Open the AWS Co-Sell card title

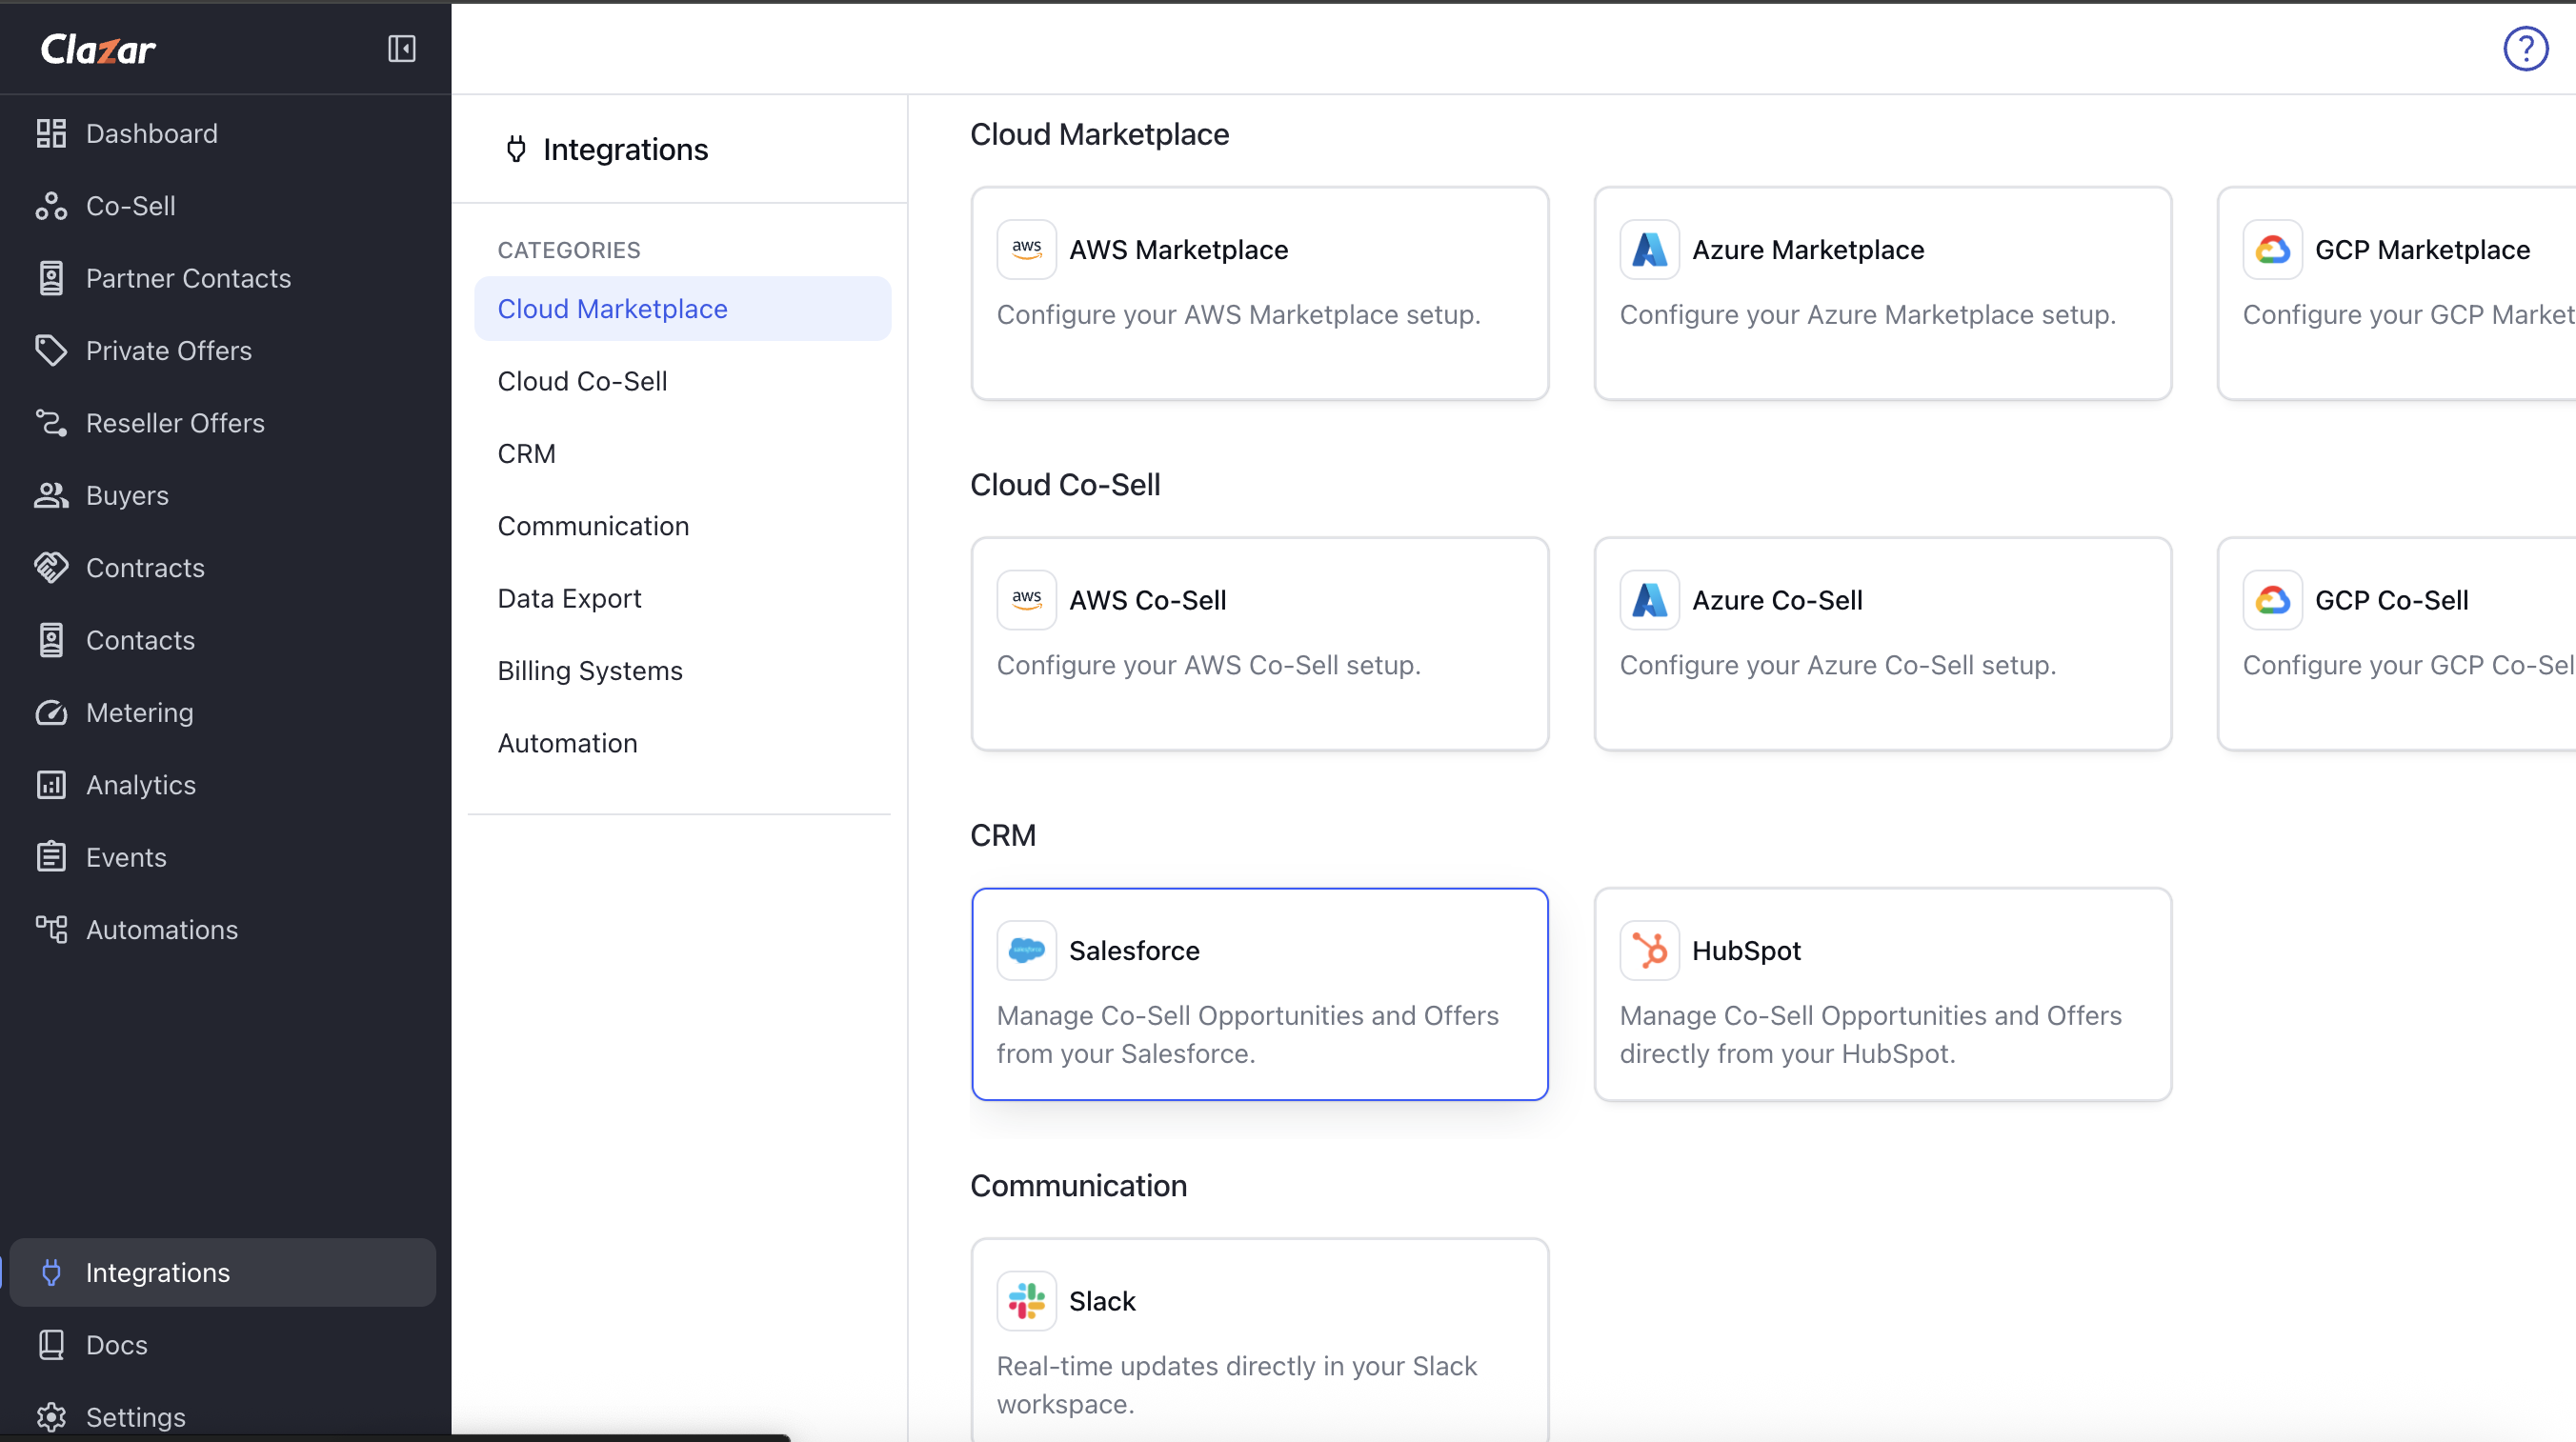point(1147,600)
